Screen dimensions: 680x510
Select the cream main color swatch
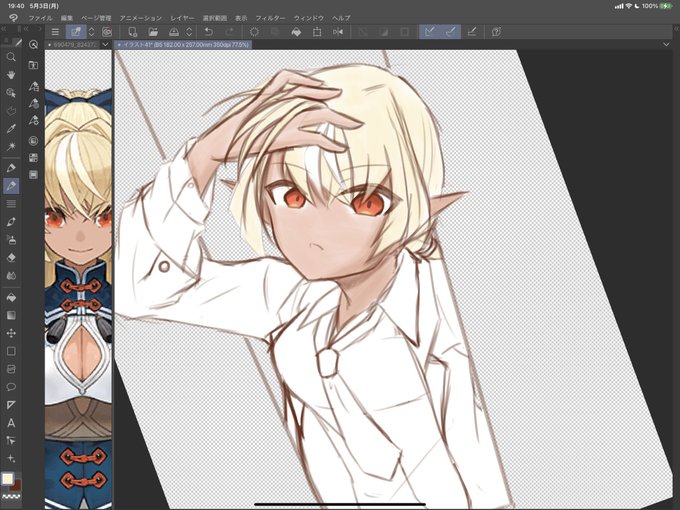[x=7, y=479]
